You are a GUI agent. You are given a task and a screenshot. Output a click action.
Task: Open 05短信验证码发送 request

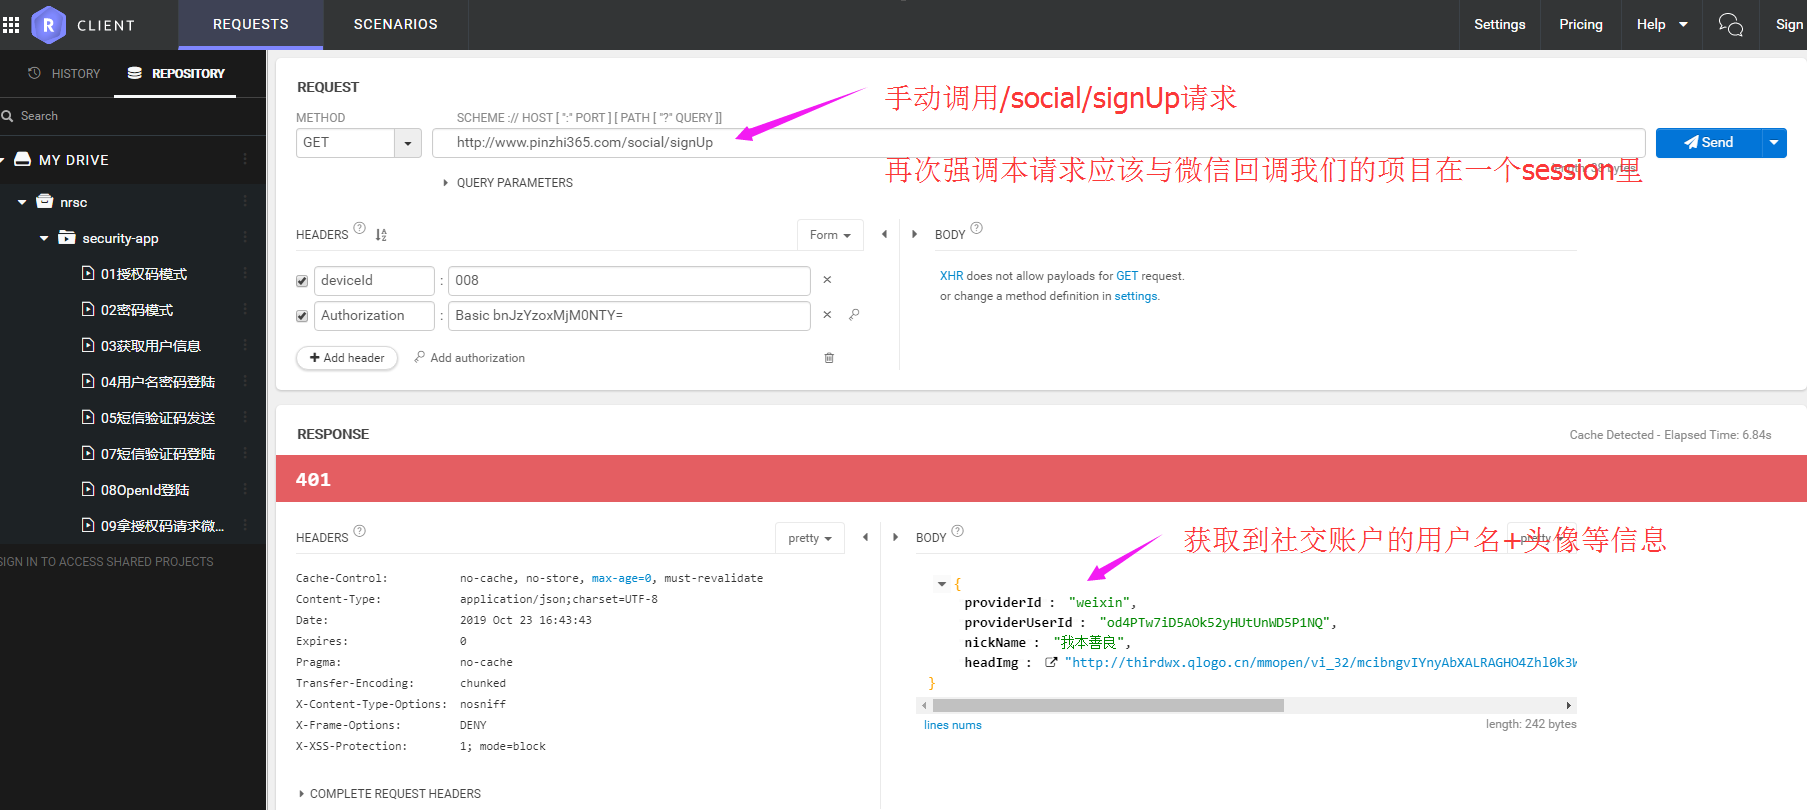coord(148,418)
